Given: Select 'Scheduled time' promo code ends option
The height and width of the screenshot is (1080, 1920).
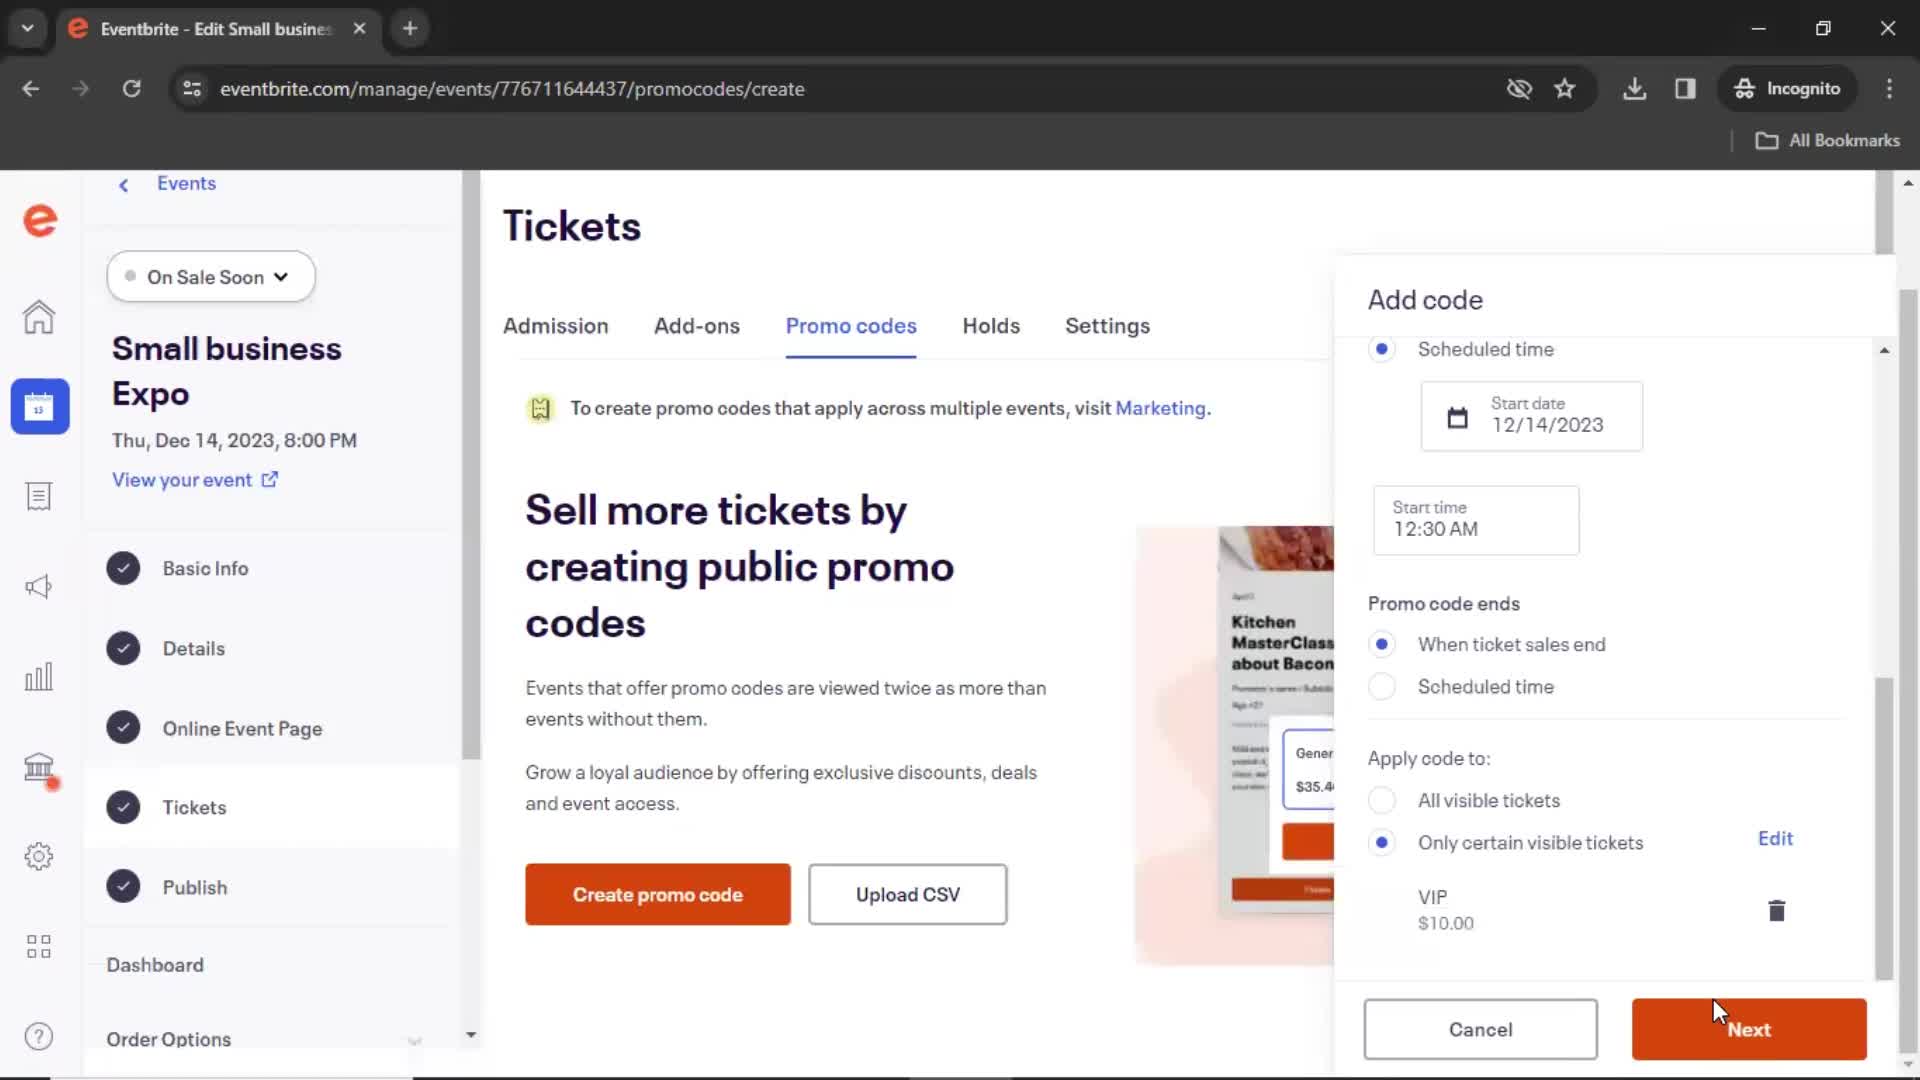Looking at the screenshot, I should (1382, 687).
